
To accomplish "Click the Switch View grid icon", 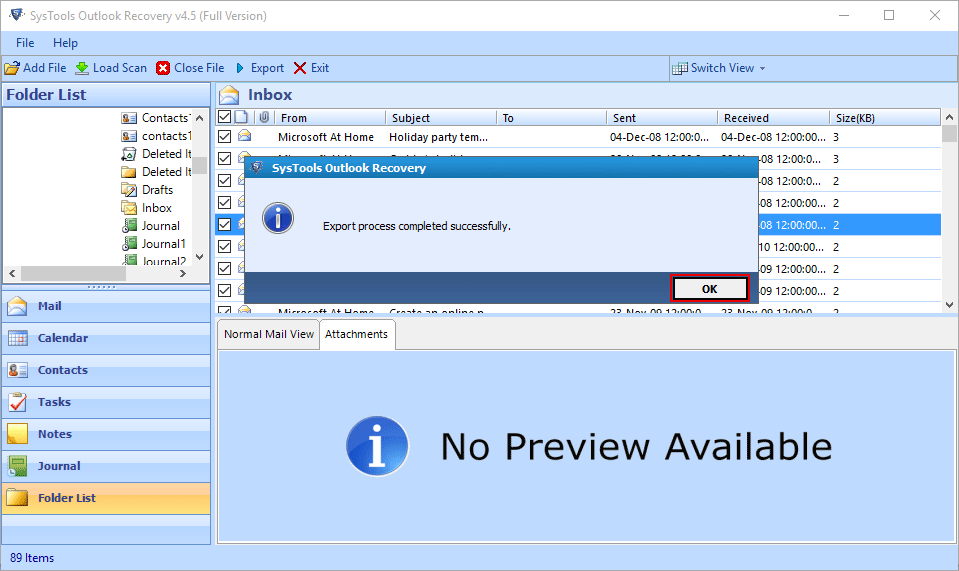I will click(679, 68).
